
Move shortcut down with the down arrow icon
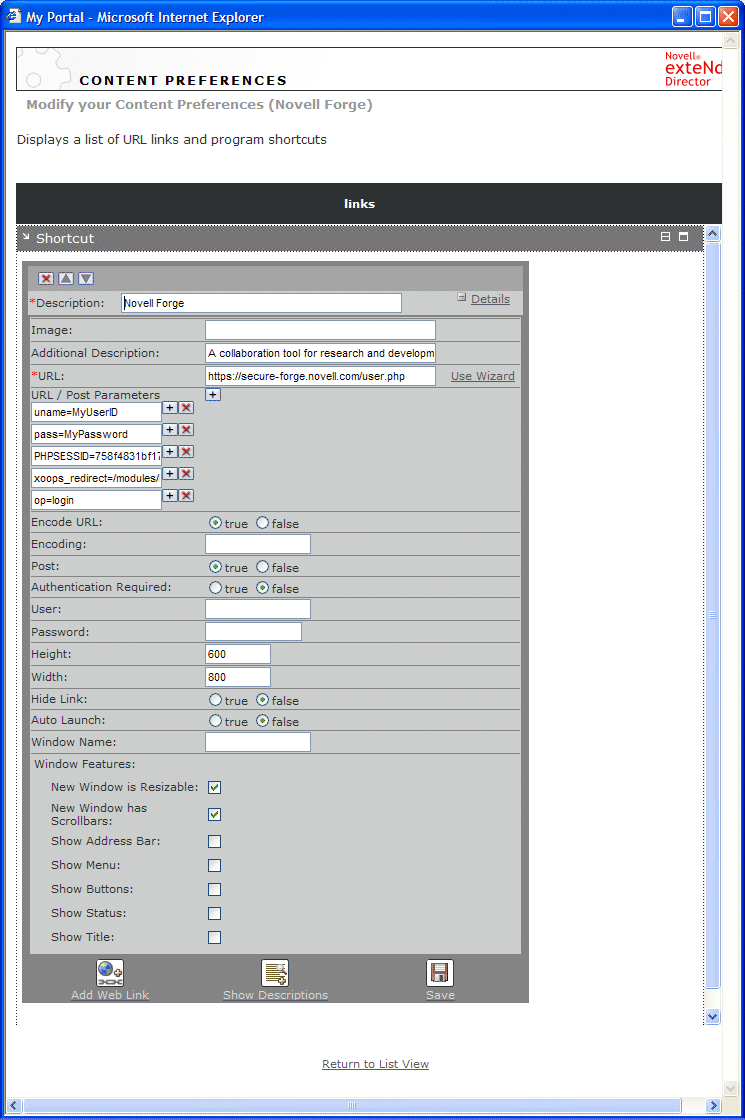[86, 279]
